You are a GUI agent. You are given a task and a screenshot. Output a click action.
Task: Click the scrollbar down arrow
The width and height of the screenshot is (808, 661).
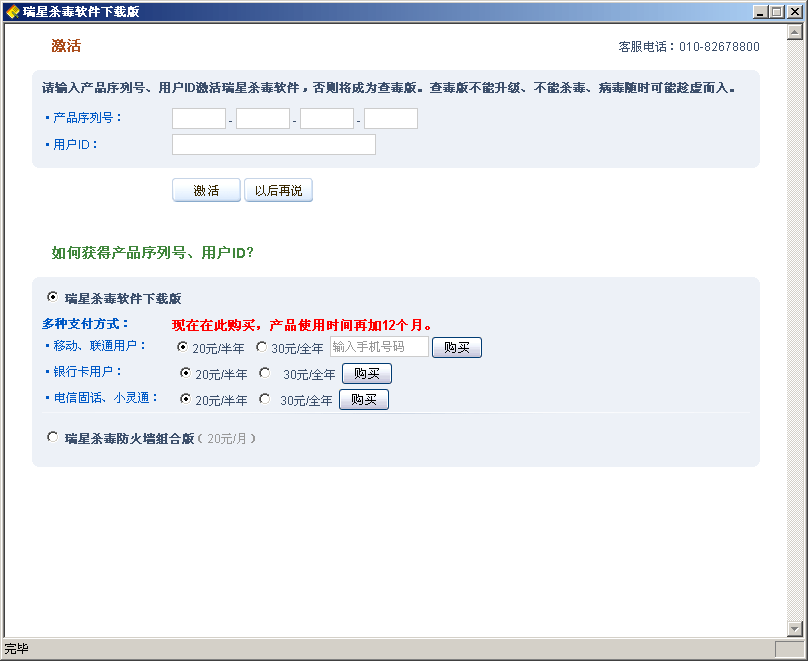point(795,628)
